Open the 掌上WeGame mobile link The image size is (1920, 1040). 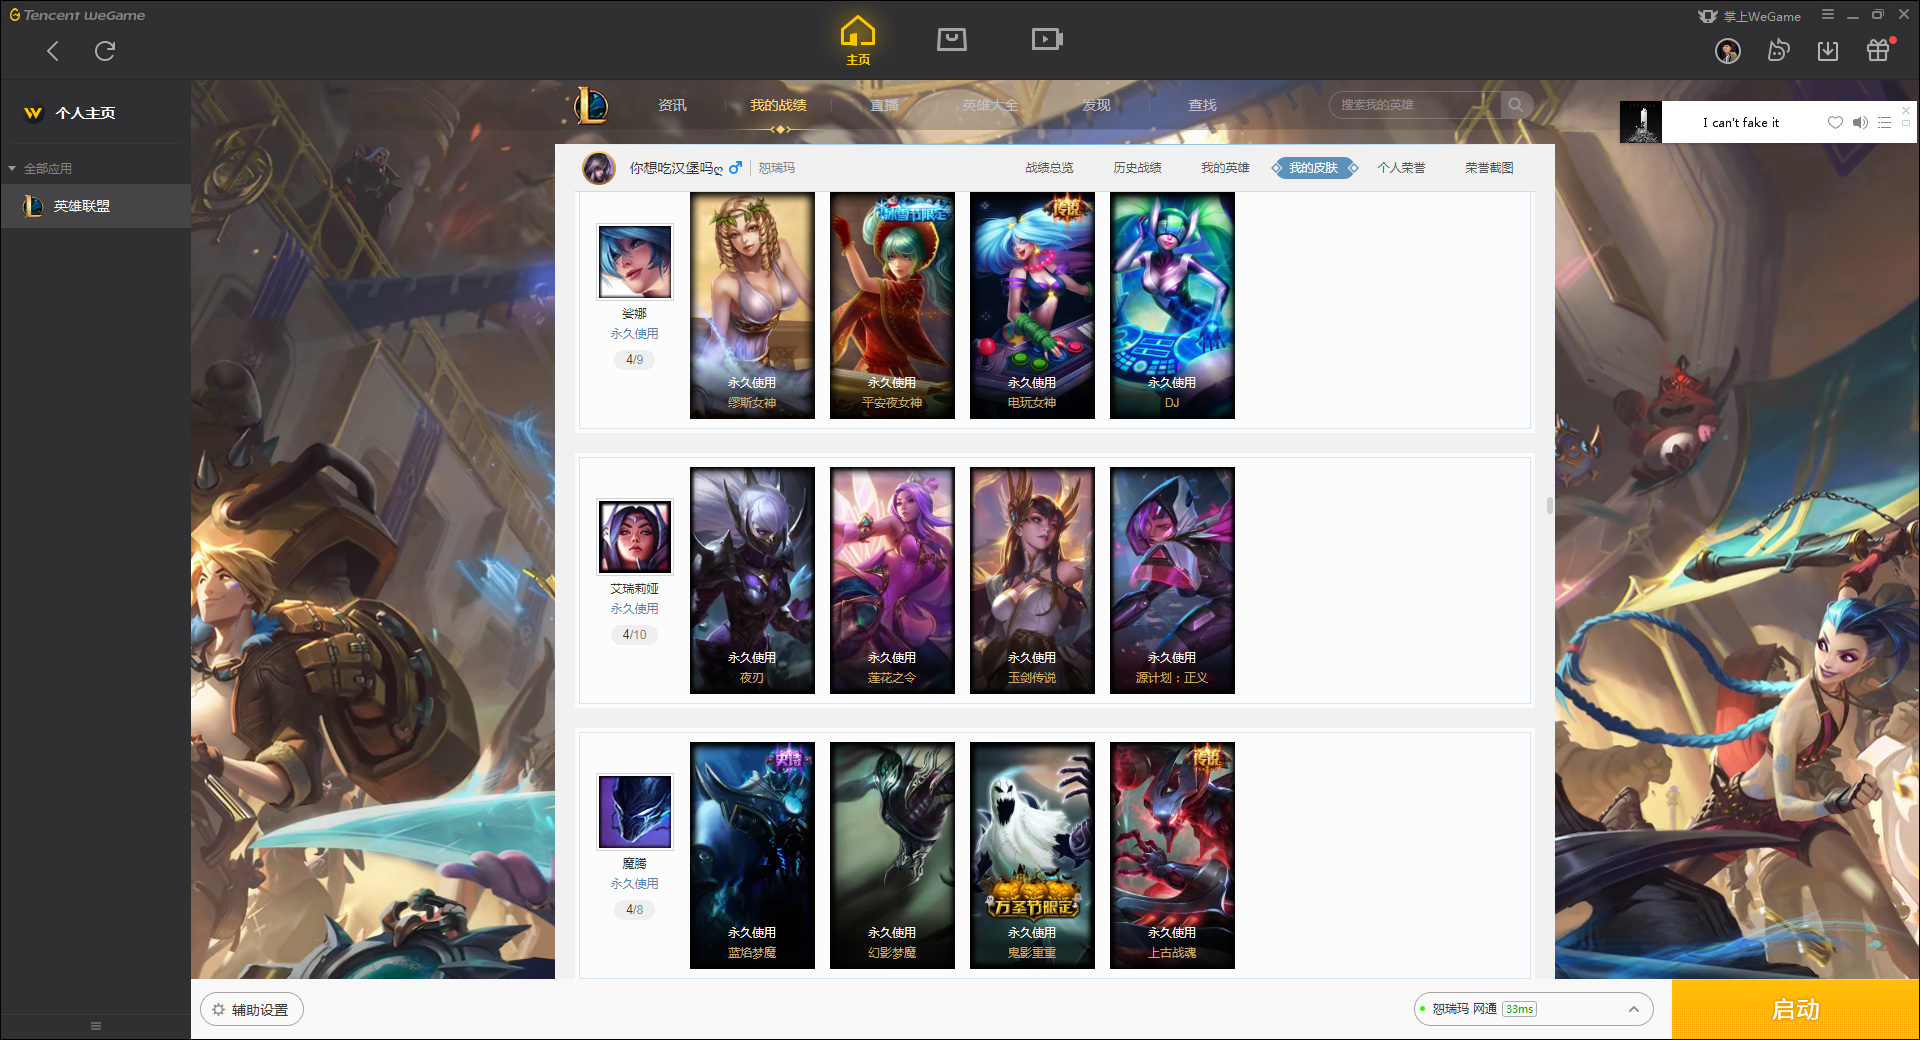tap(1749, 16)
